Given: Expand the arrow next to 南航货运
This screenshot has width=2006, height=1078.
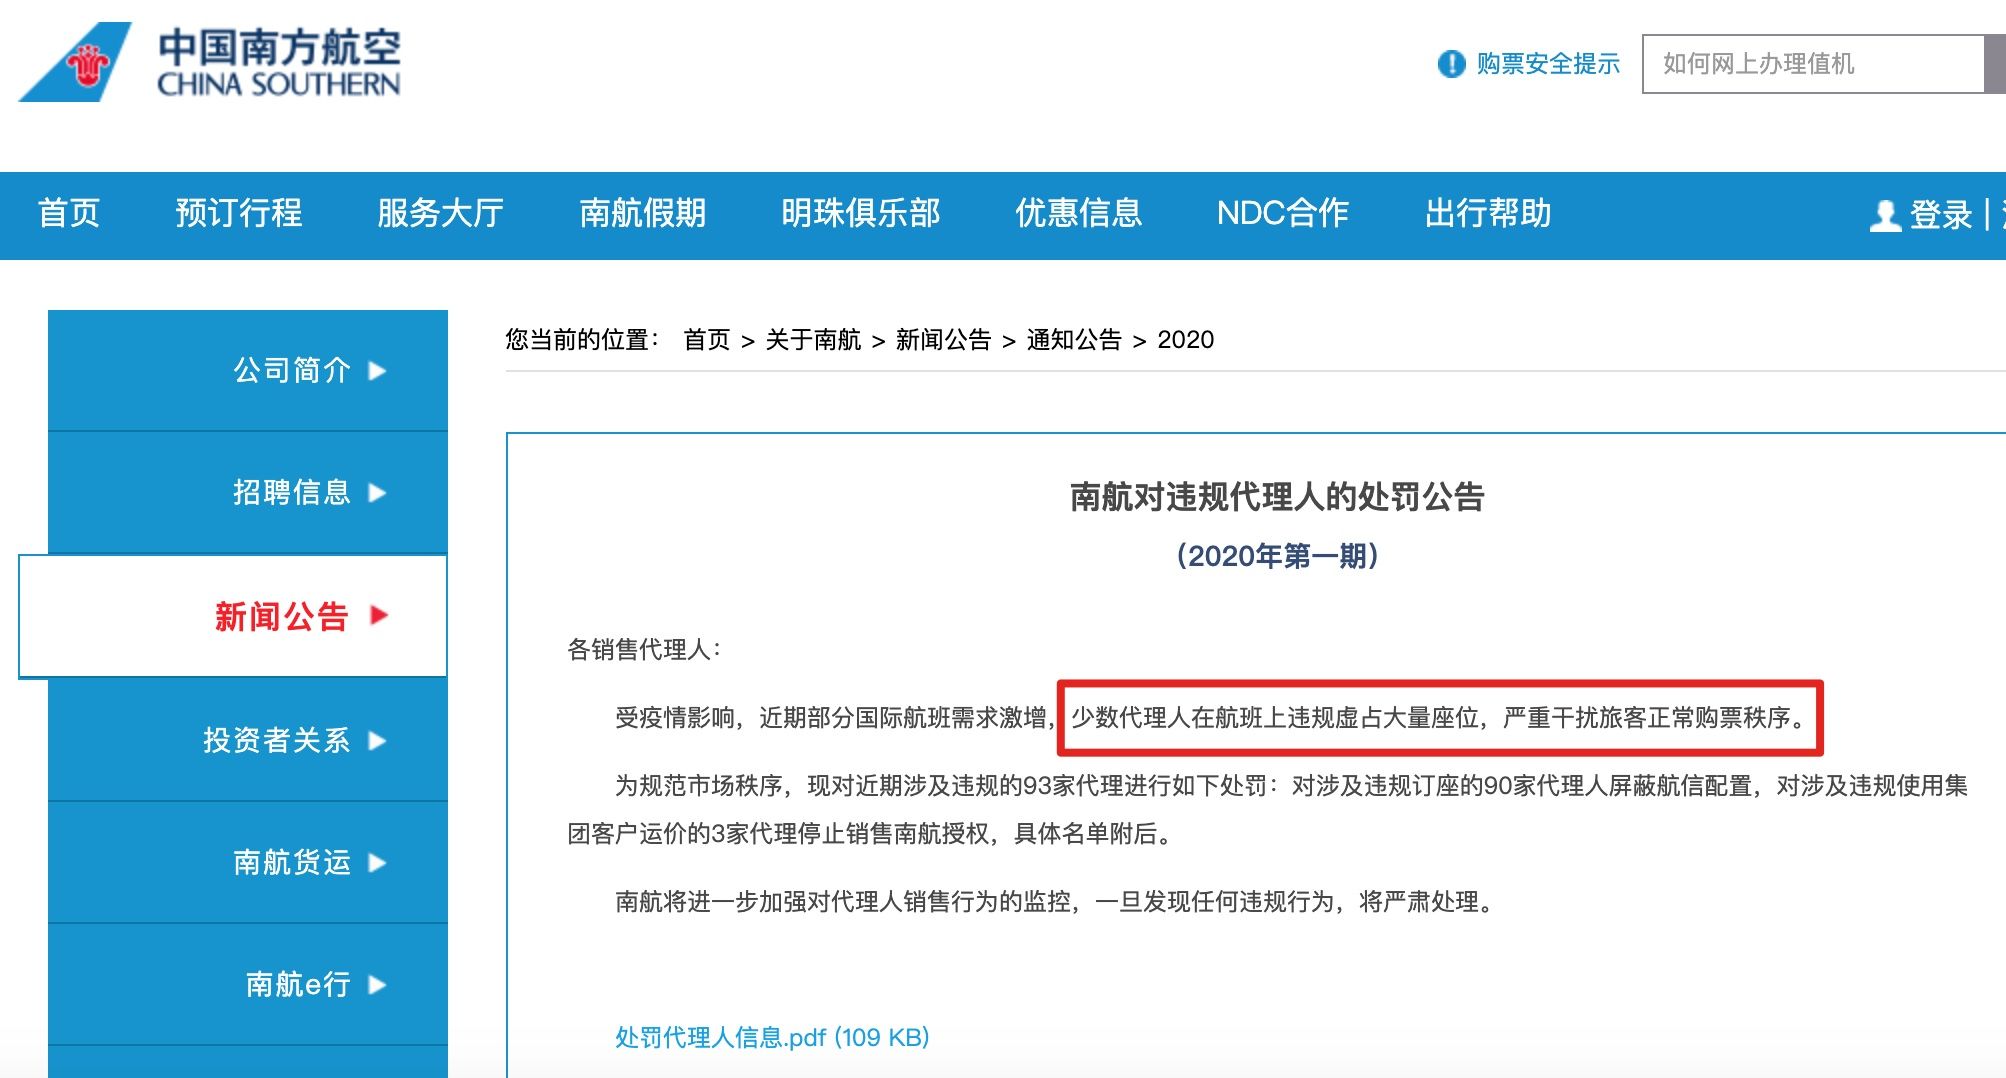Looking at the screenshot, I should tap(377, 863).
